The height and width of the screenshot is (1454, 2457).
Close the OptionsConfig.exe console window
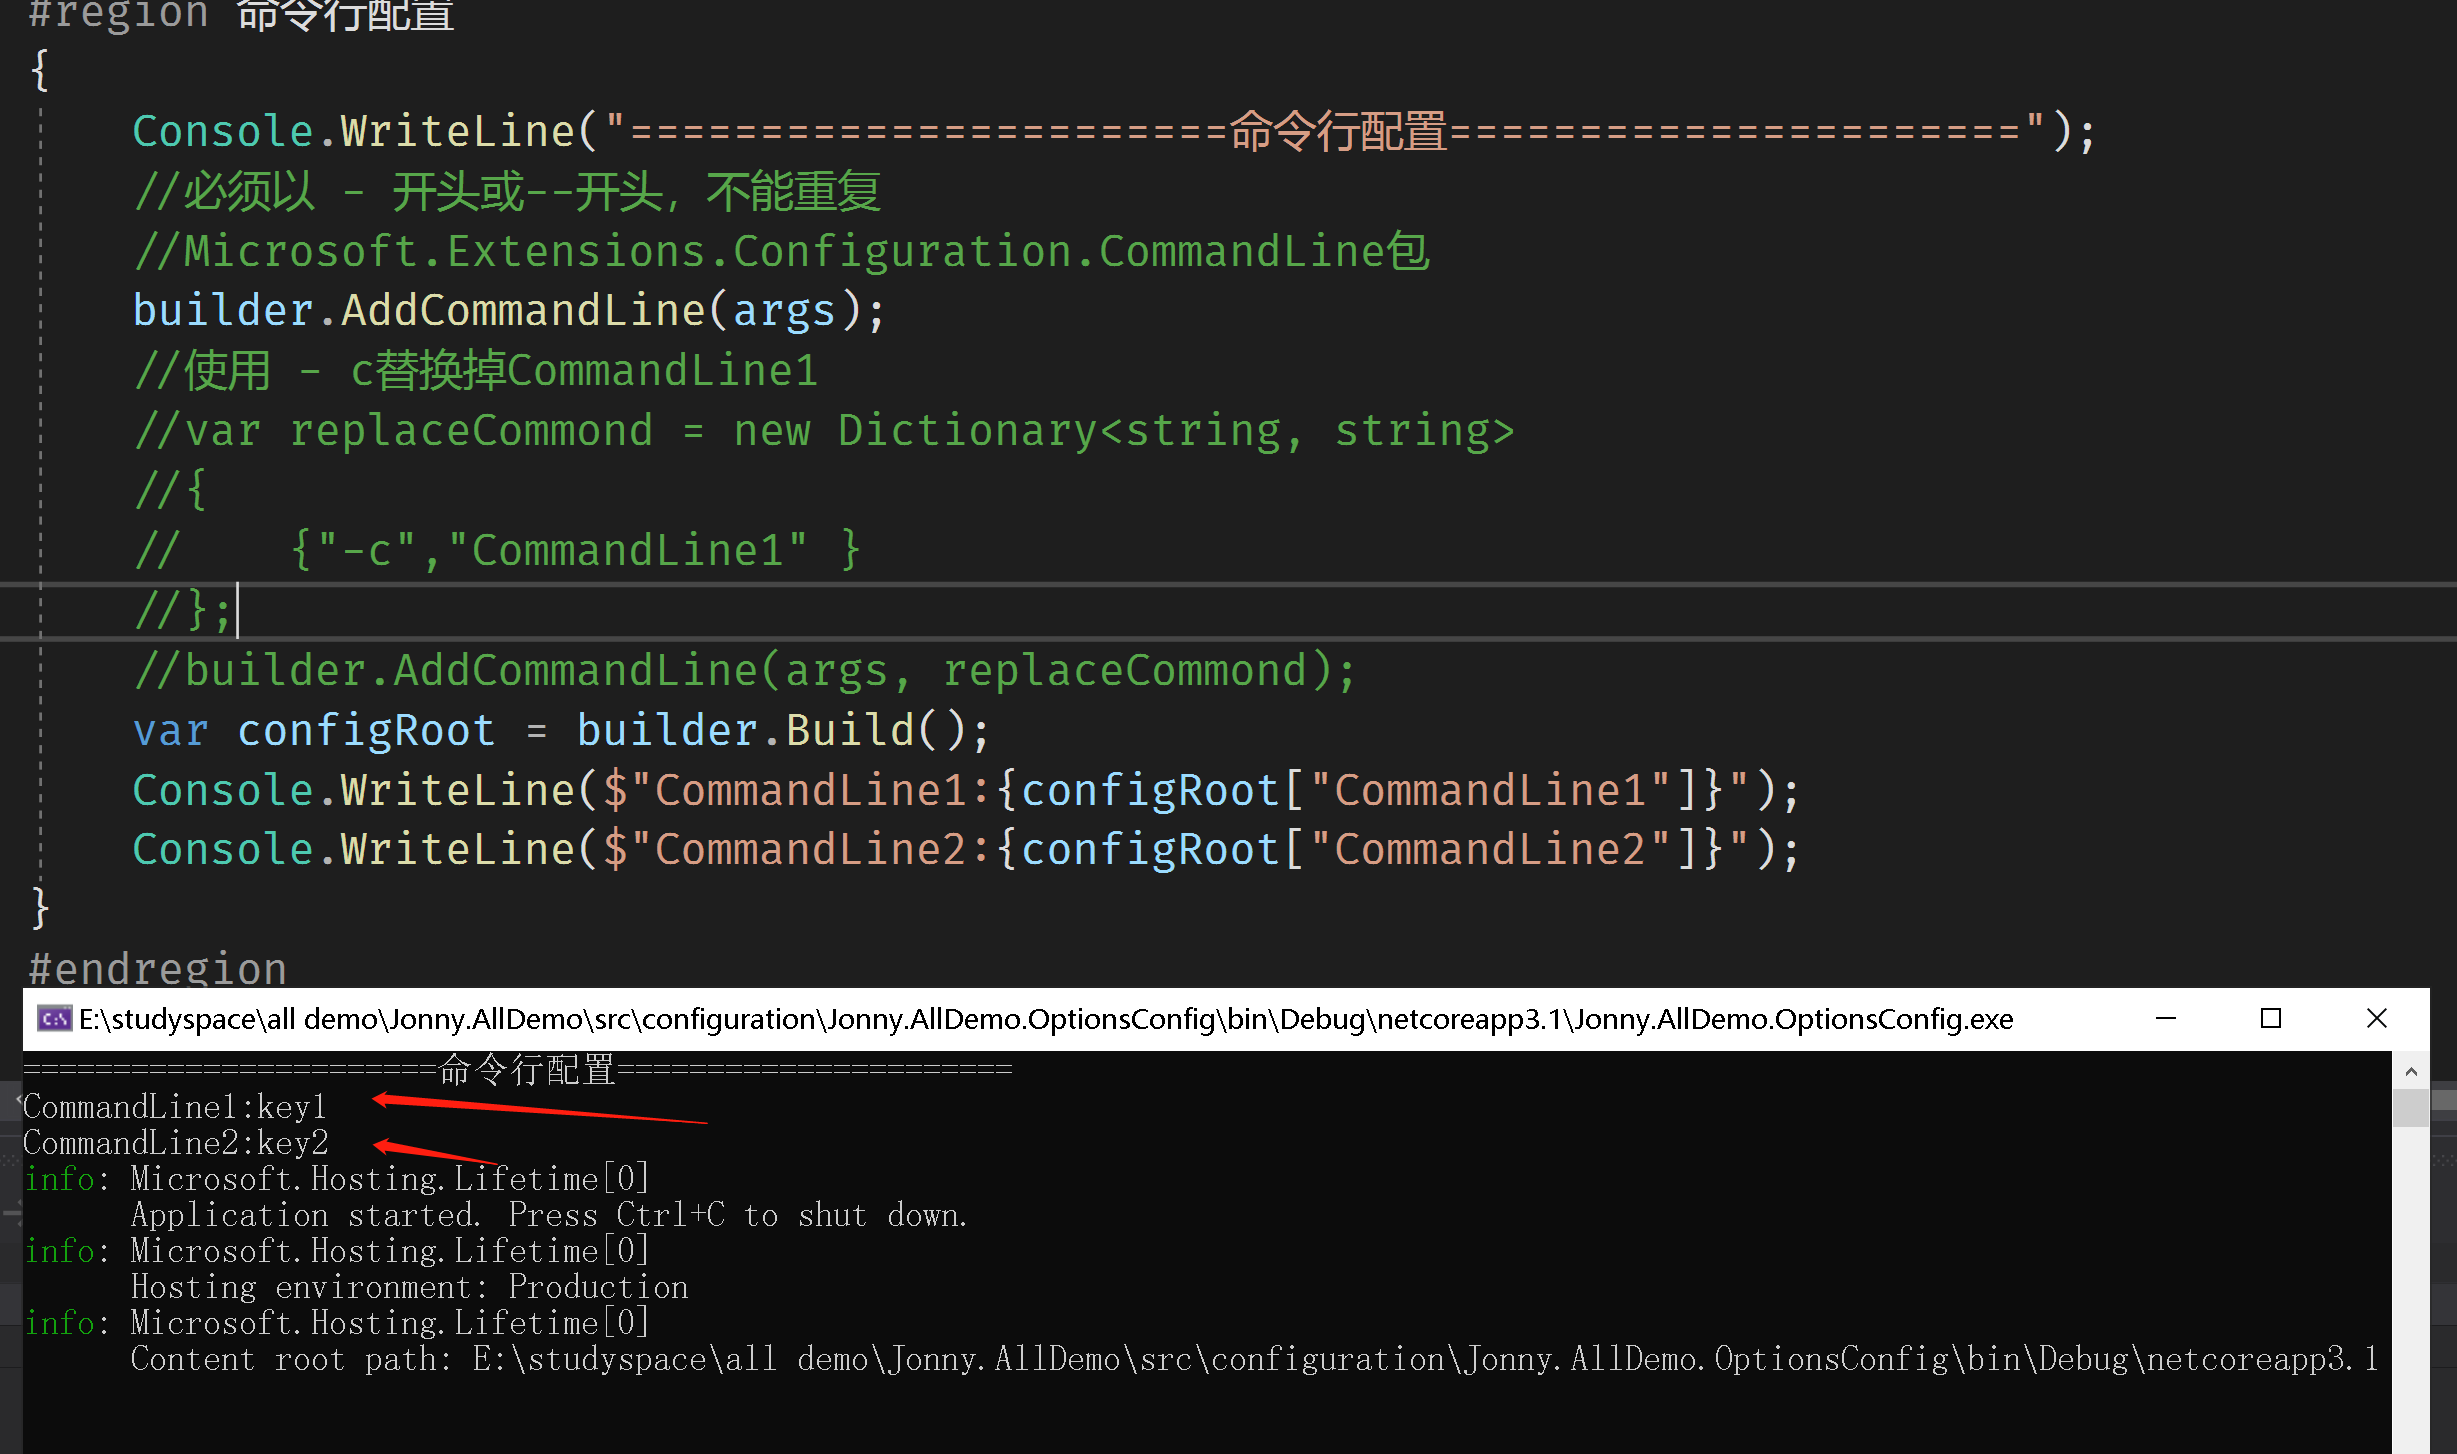pyautogui.click(x=2377, y=1019)
